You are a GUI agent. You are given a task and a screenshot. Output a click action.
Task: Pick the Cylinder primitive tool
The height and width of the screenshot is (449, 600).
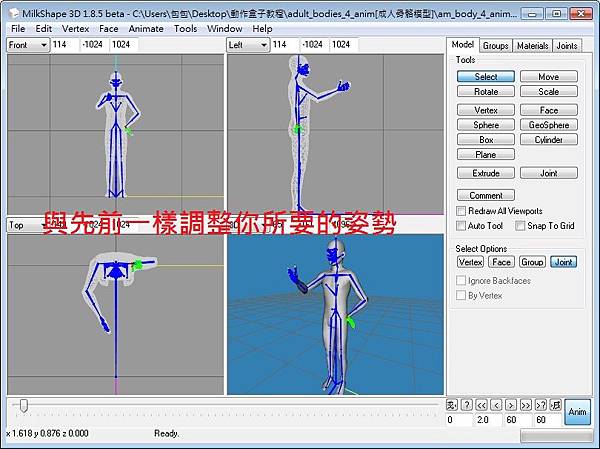(549, 140)
